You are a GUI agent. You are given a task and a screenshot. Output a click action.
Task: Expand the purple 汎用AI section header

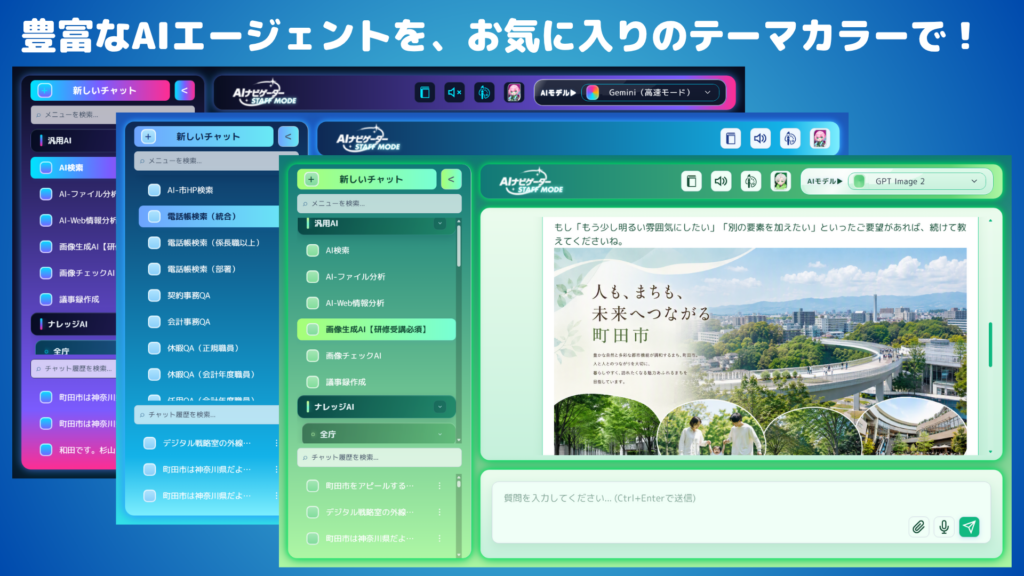(x=74, y=140)
